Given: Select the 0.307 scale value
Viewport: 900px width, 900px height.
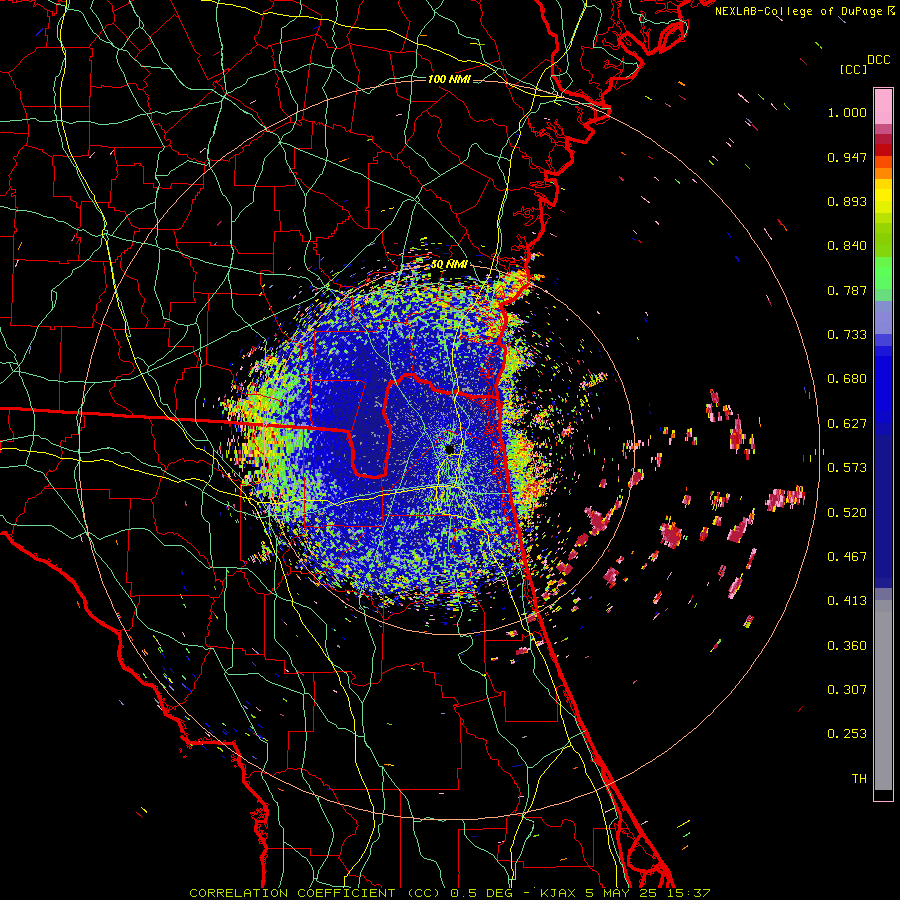Looking at the screenshot, I should (847, 690).
